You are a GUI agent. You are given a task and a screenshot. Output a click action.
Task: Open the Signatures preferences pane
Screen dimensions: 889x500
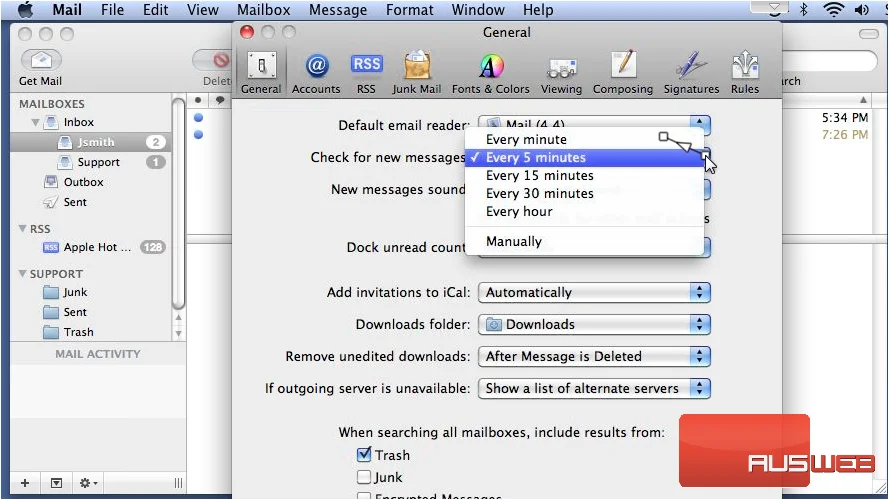(691, 73)
